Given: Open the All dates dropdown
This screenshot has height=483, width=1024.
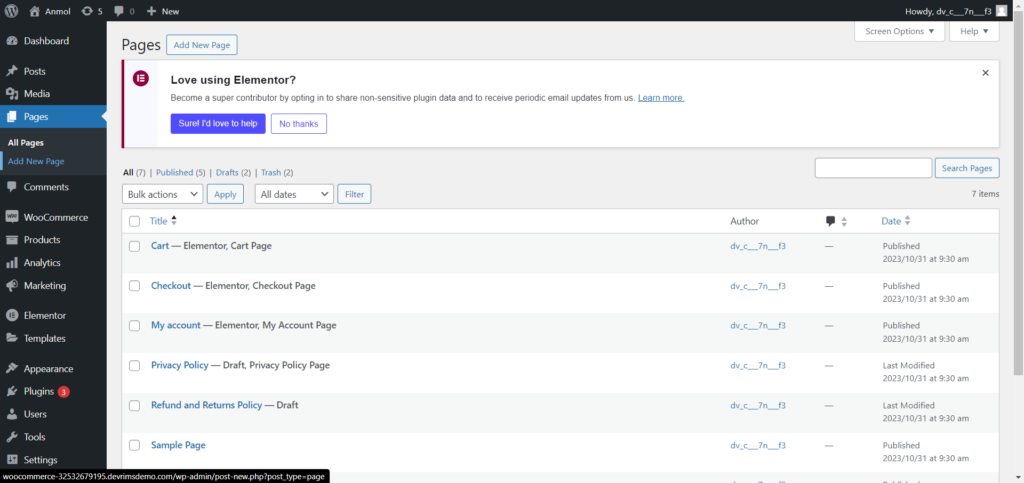Looking at the screenshot, I should click(x=294, y=194).
